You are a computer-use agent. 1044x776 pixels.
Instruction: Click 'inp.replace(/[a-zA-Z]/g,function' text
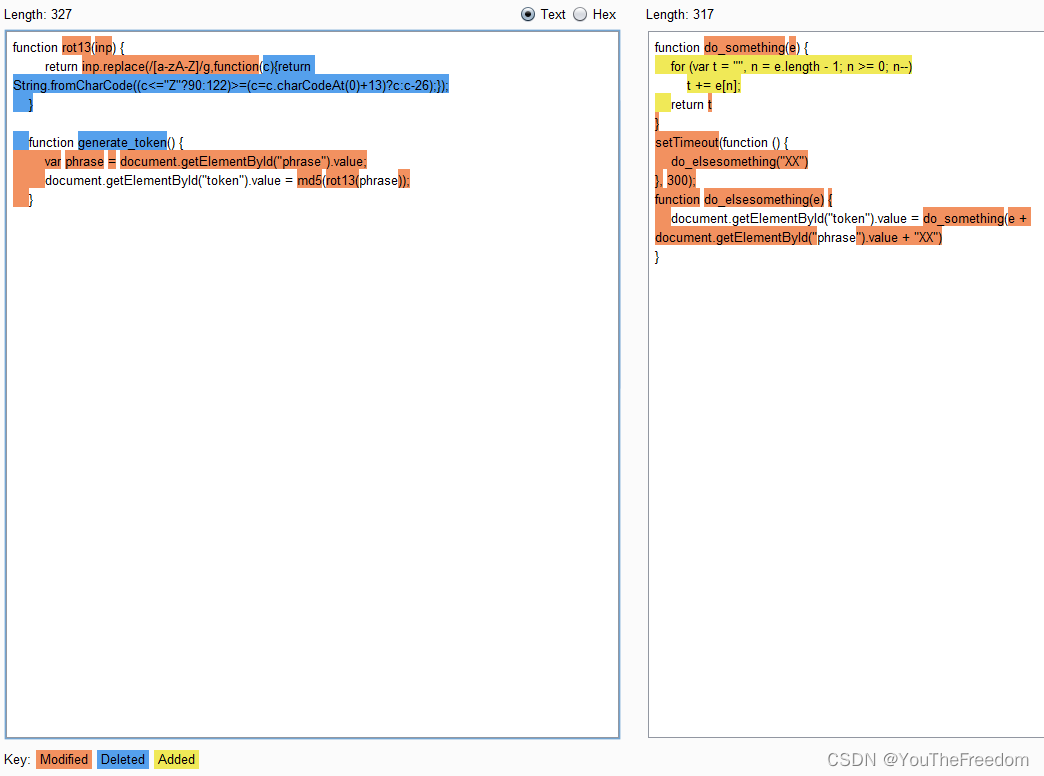click(170, 67)
